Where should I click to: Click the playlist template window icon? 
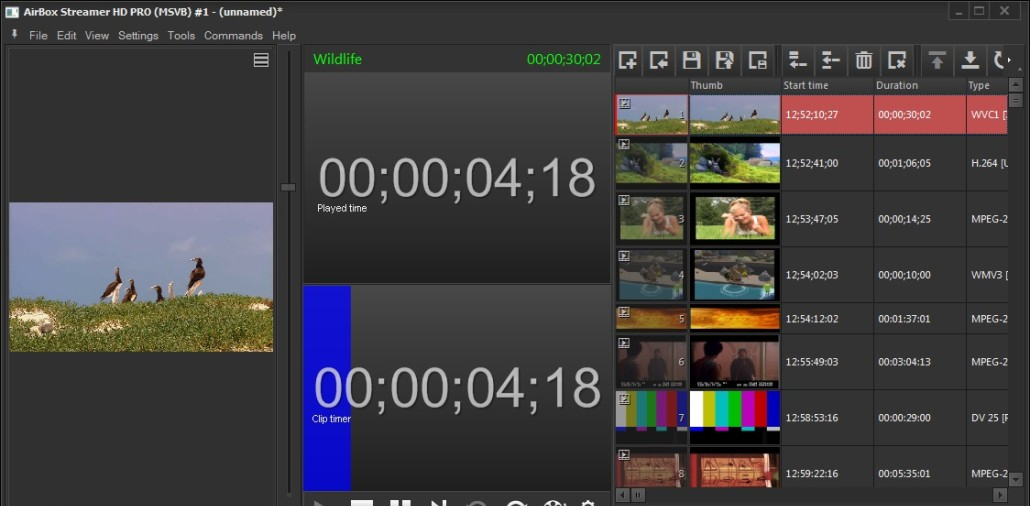click(x=757, y=60)
